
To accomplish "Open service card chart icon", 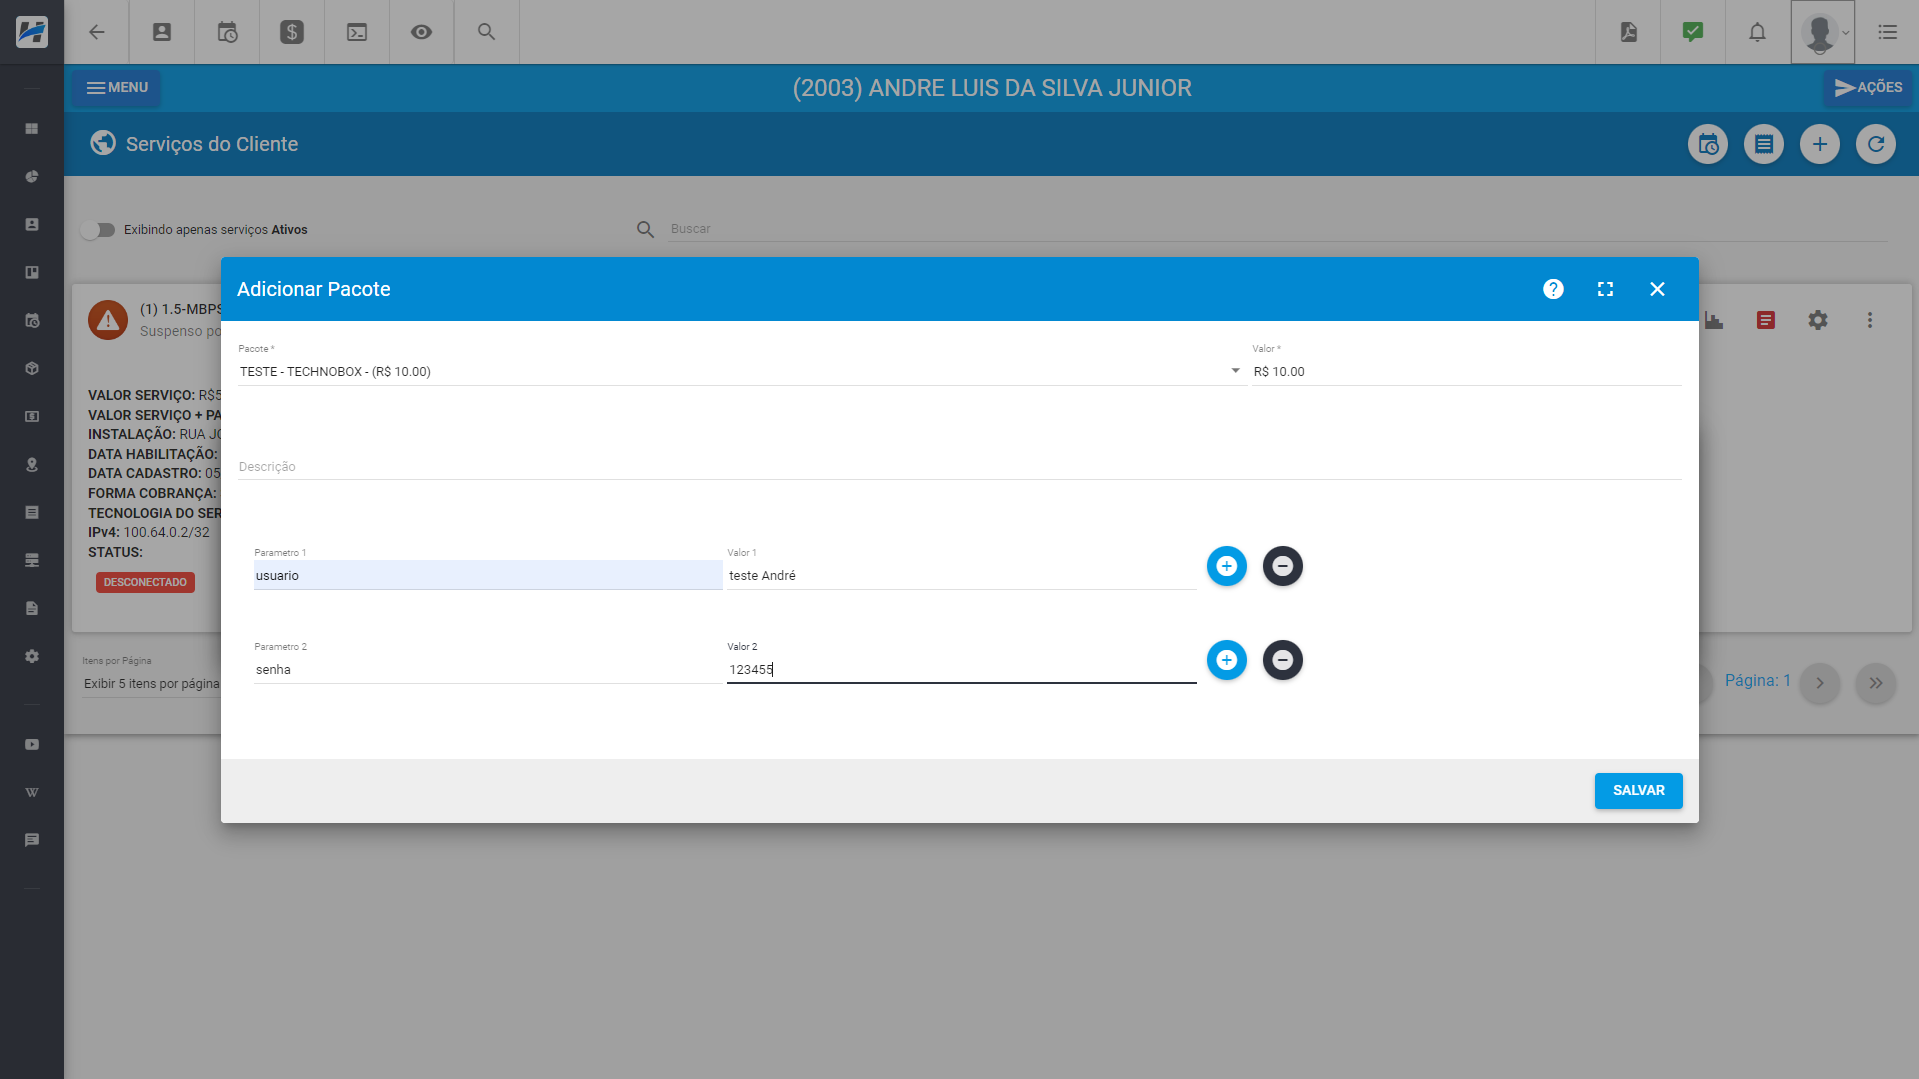I will pyautogui.click(x=1713, y=320).
